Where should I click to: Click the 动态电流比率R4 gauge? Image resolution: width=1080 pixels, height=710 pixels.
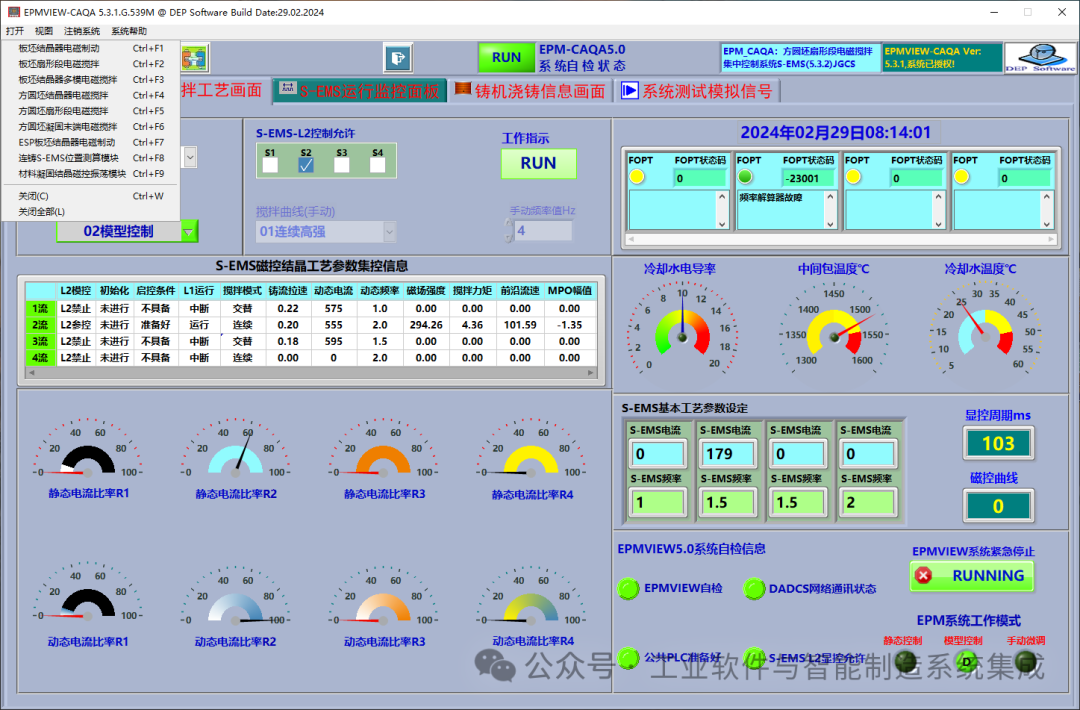[x=531, y=596]
